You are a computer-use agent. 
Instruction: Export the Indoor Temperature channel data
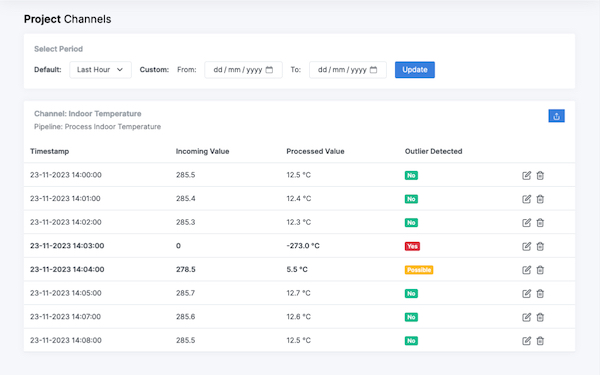pos(556,116)
